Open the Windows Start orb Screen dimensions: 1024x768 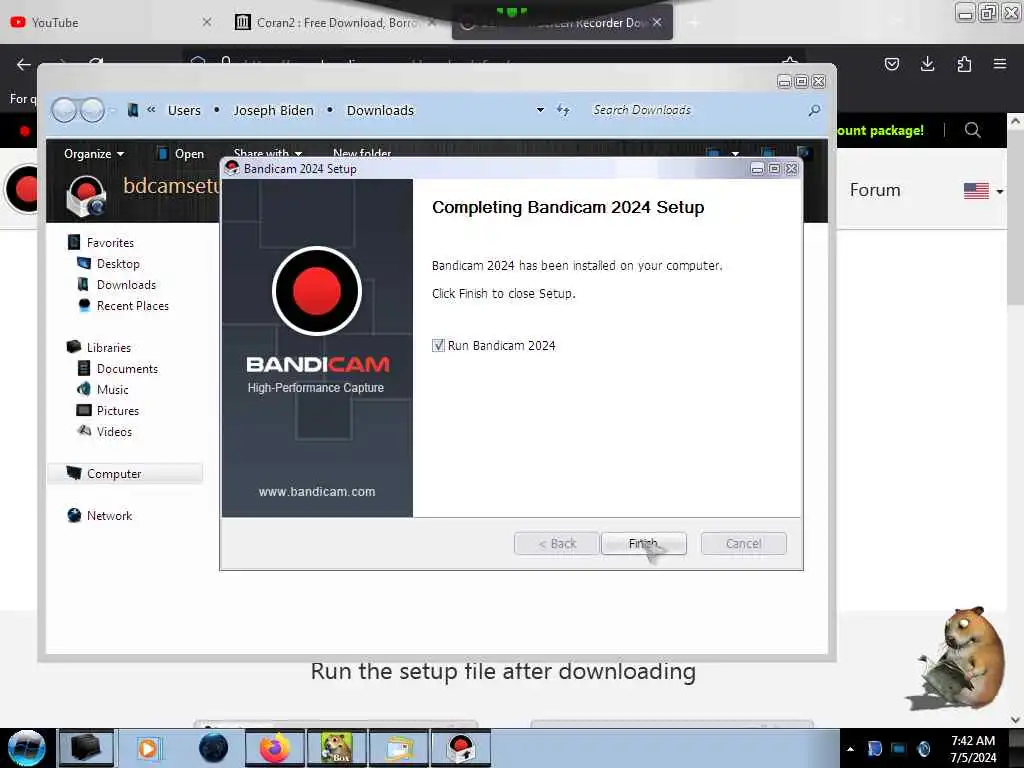click(26, 748)
